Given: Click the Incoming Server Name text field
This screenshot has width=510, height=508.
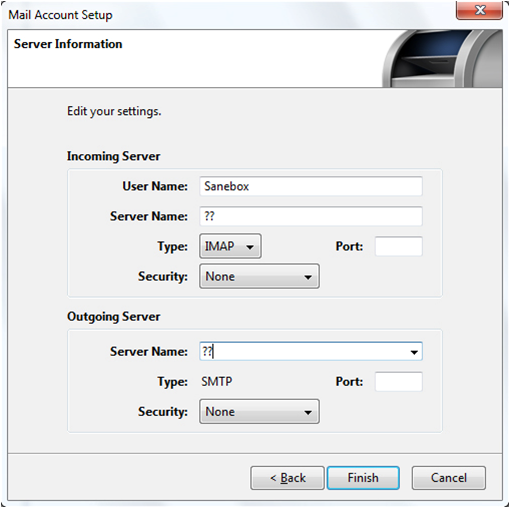Looking at the screenshot, I should pos(311,216).
